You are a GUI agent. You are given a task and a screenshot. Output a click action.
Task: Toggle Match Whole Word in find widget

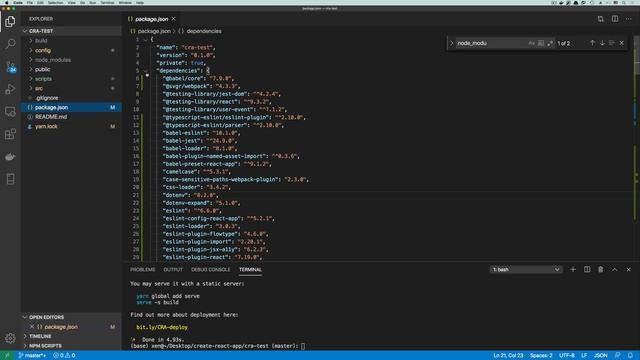(x=540, y=43)
